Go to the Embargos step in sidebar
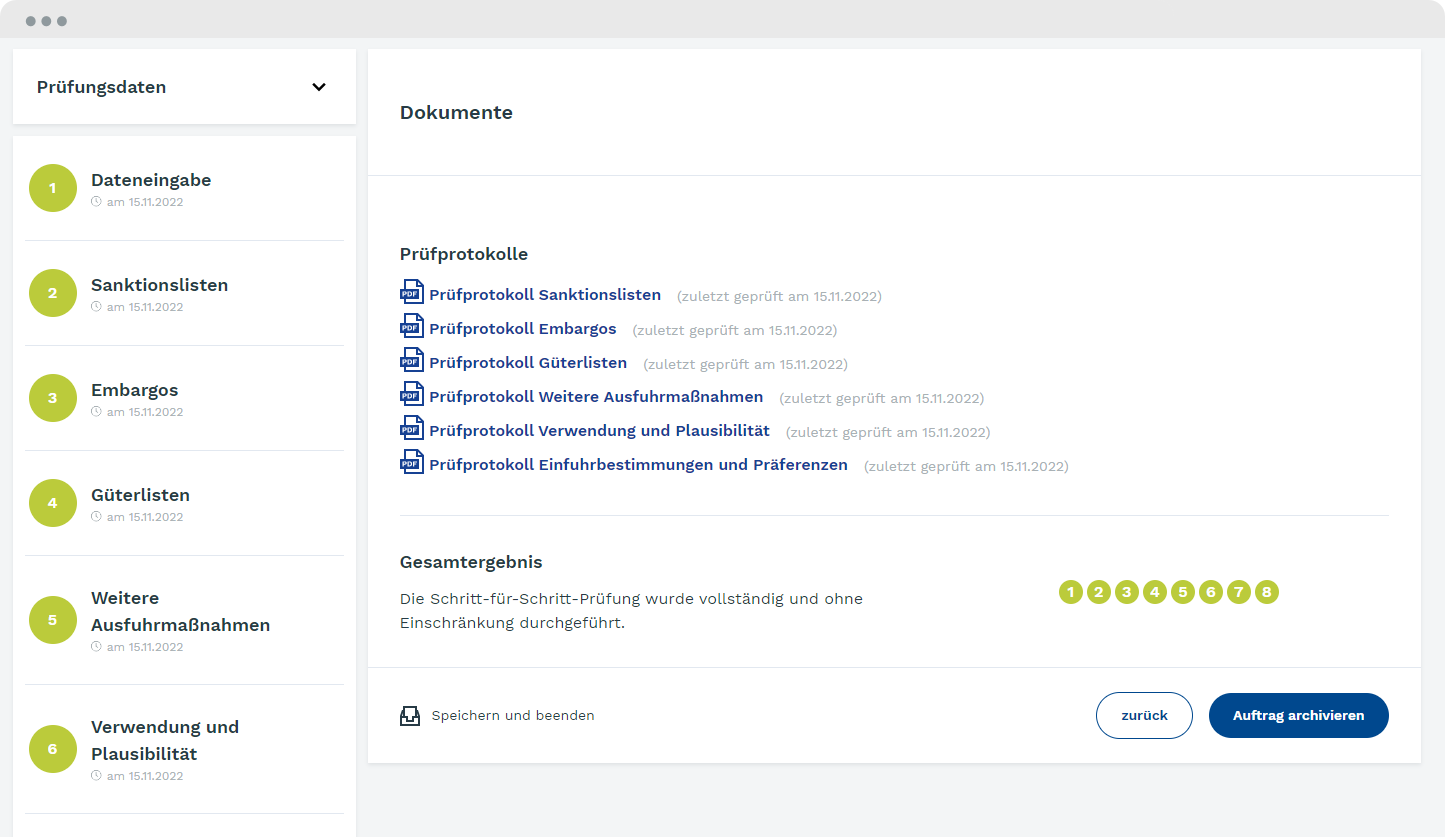The image size is (1445, 837). 134,391
